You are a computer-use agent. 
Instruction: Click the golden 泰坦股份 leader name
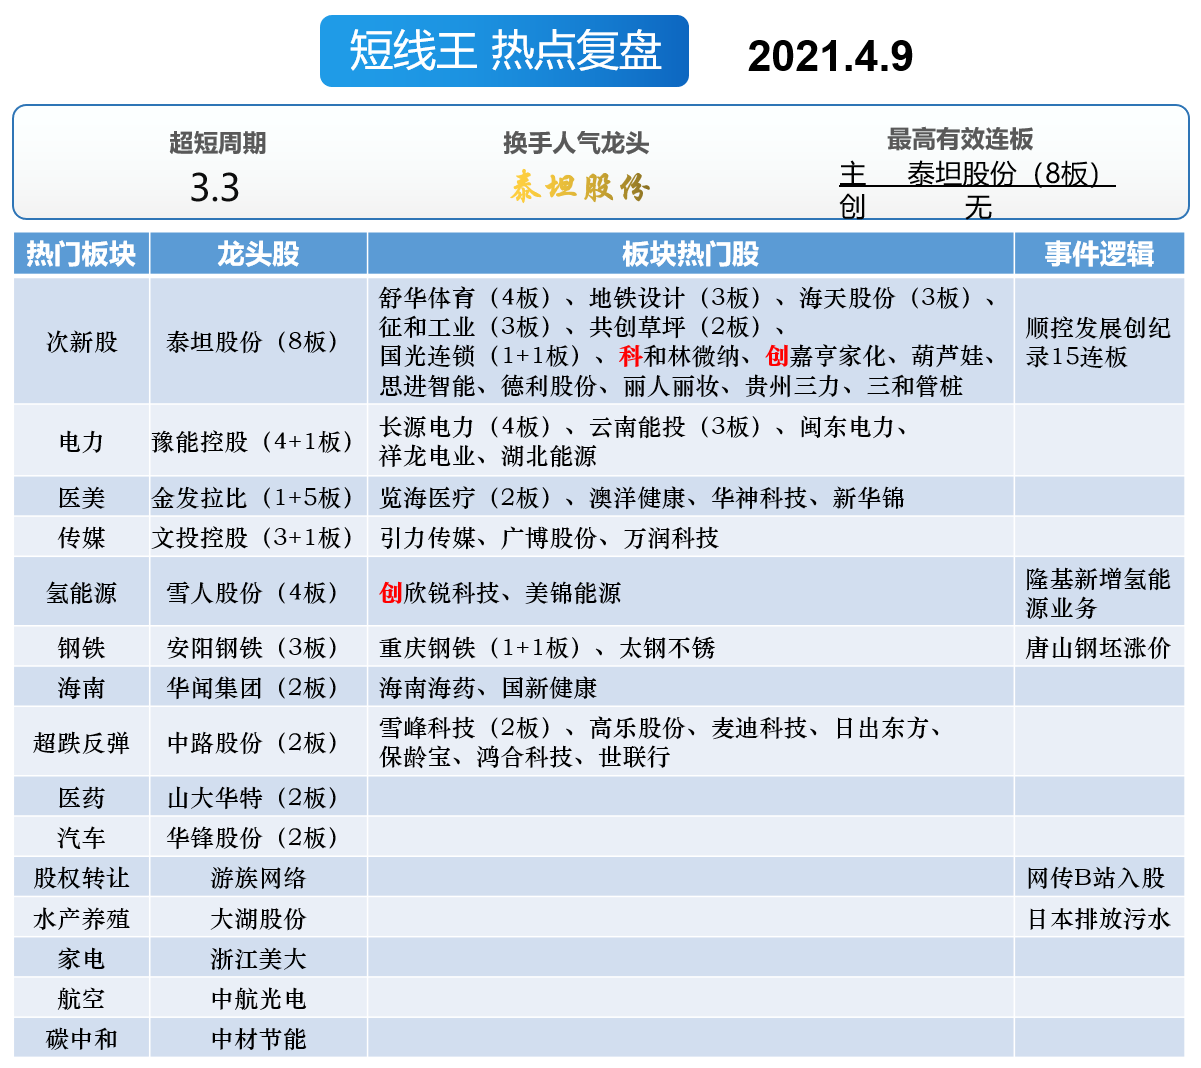pyautogui.click(x=580, y=187)
